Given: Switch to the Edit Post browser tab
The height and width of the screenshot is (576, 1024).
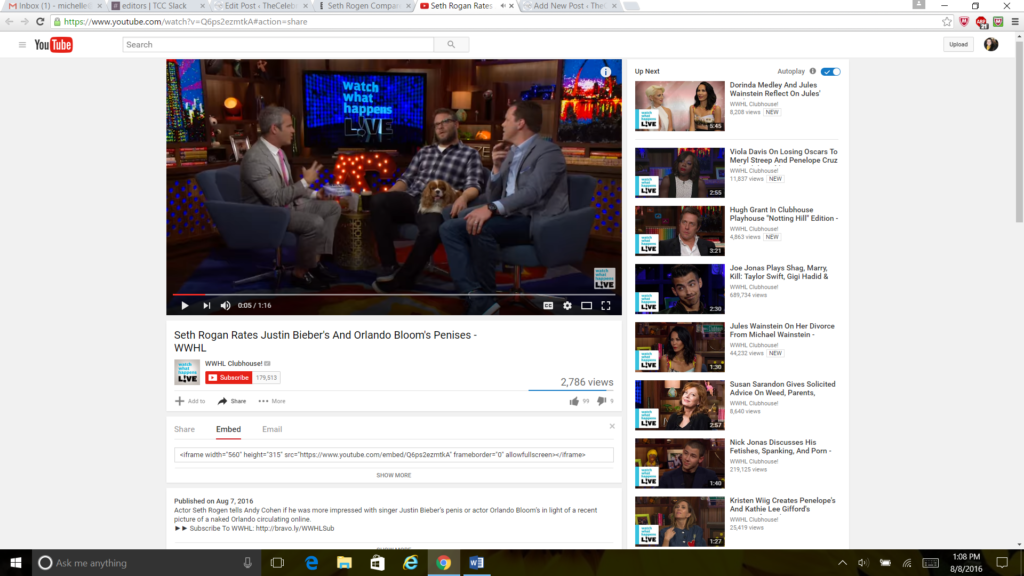Looking at the screenshot, I should click(x=260, y=6).
